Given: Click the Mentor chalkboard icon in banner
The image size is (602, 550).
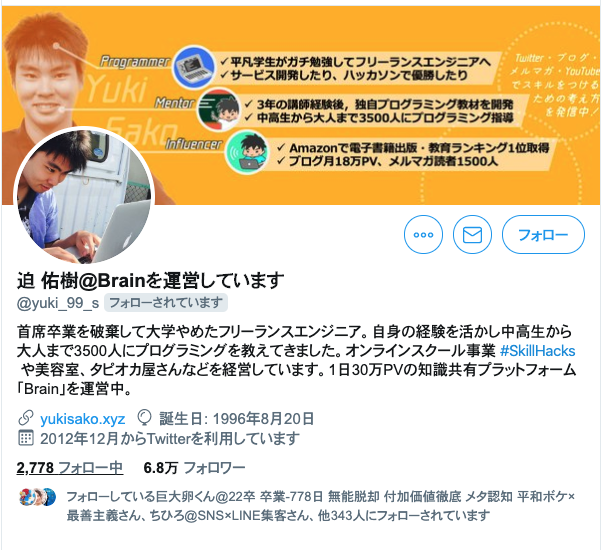Looking at the screenshot, I should (219, 110).
